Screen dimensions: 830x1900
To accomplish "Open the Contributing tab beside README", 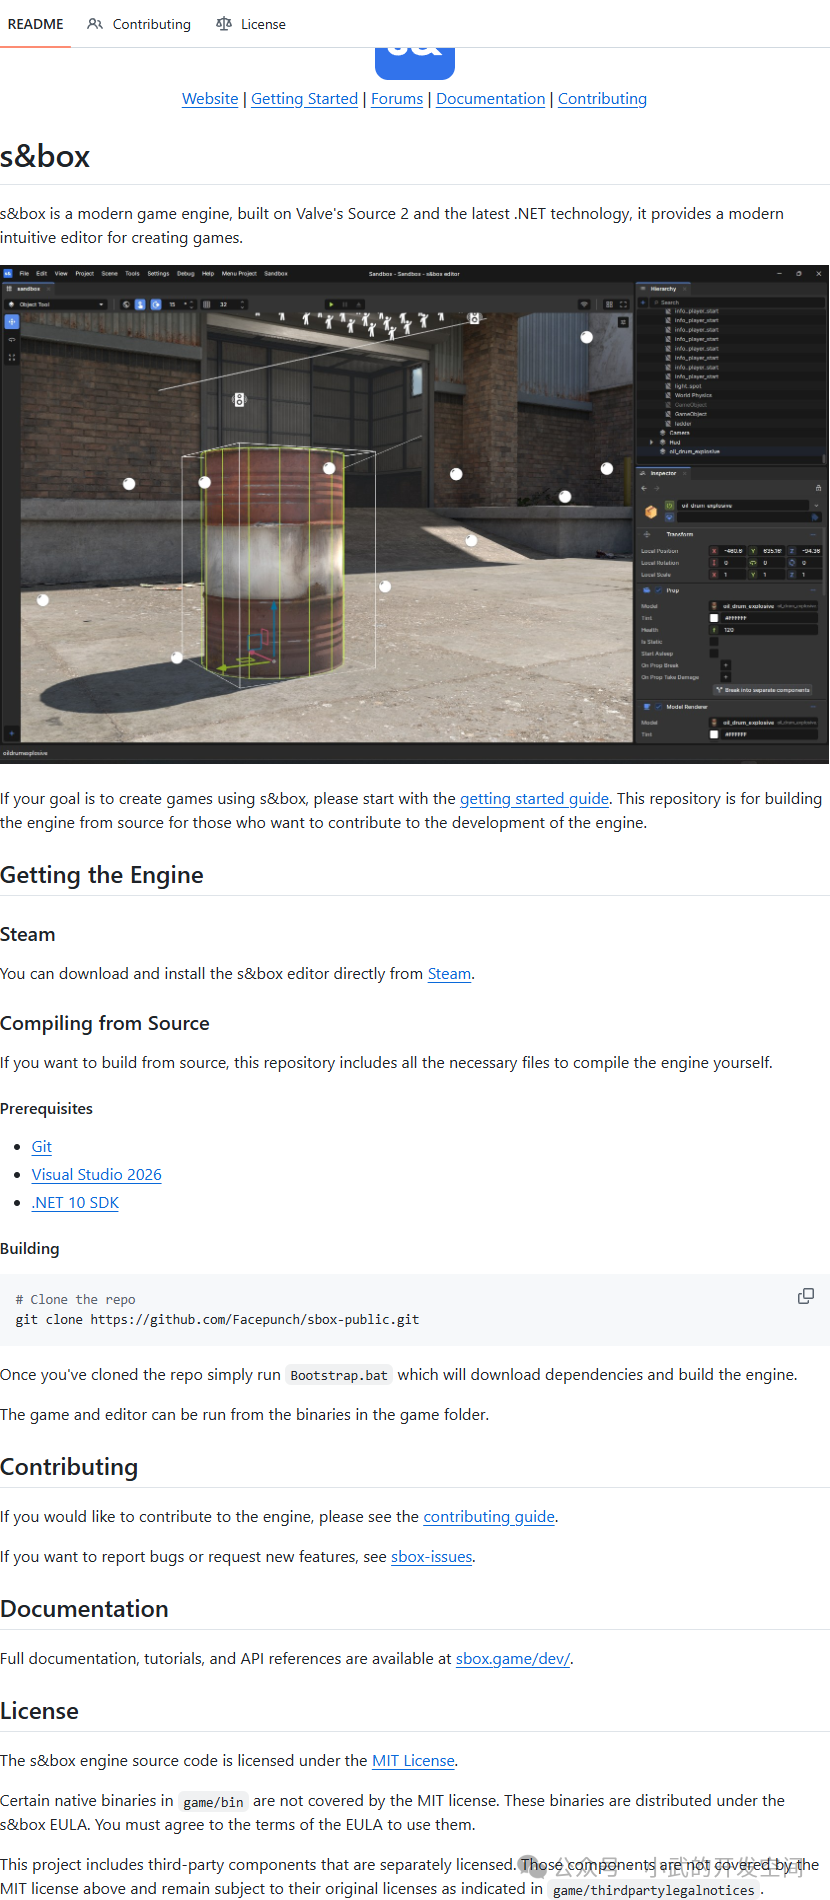I will tap(139, 24).
